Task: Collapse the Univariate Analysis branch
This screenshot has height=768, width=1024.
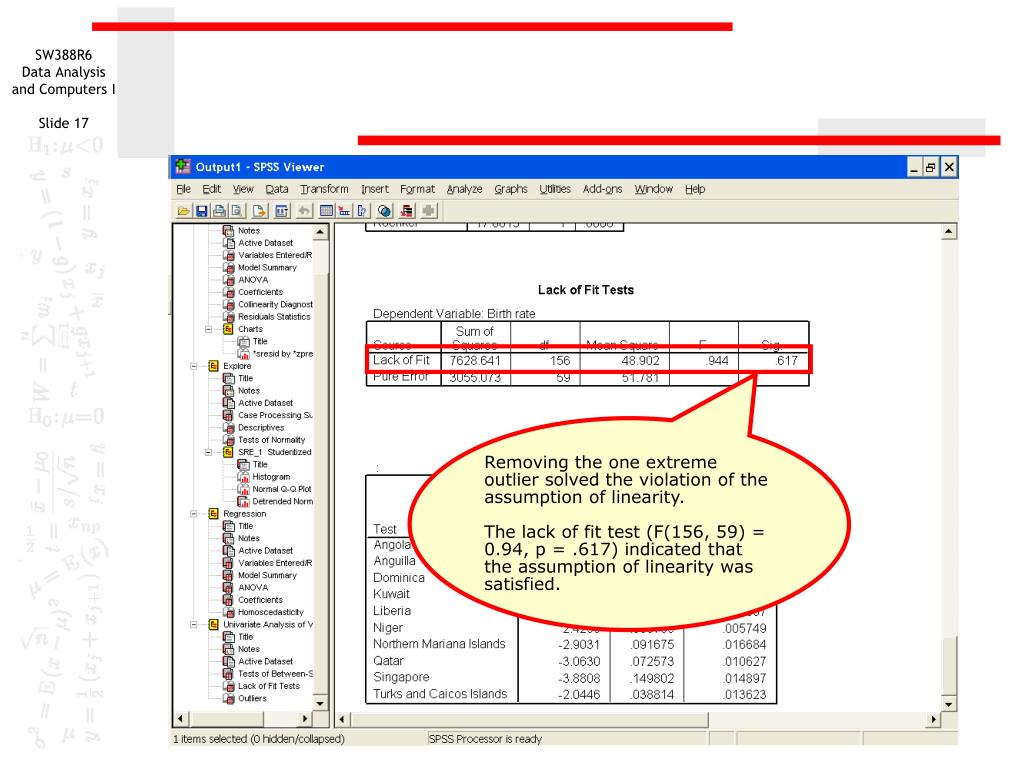Action: pos(194,625)
